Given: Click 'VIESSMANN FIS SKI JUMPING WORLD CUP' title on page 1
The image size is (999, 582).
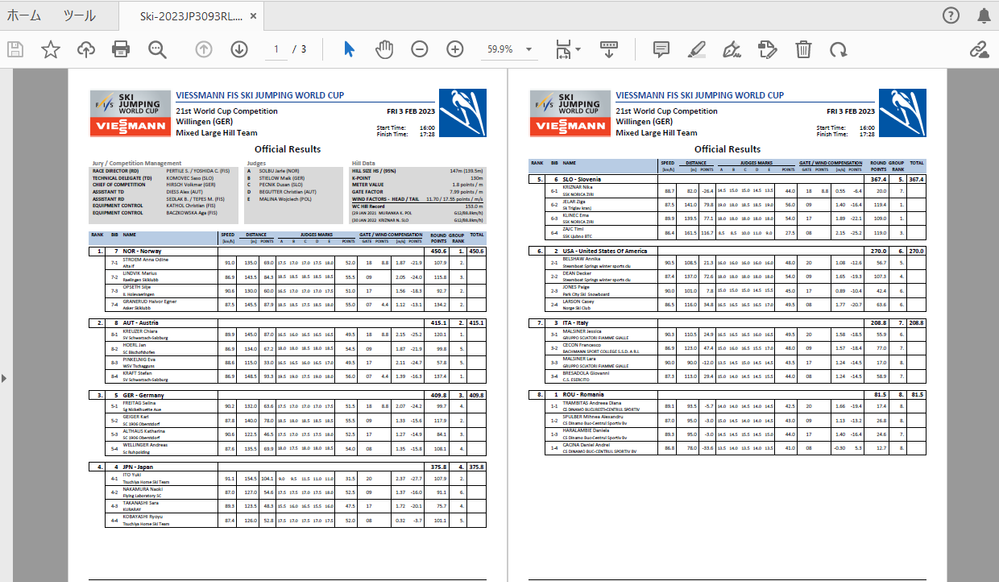Looking at the screenshot, I should (x=260, y=96).
